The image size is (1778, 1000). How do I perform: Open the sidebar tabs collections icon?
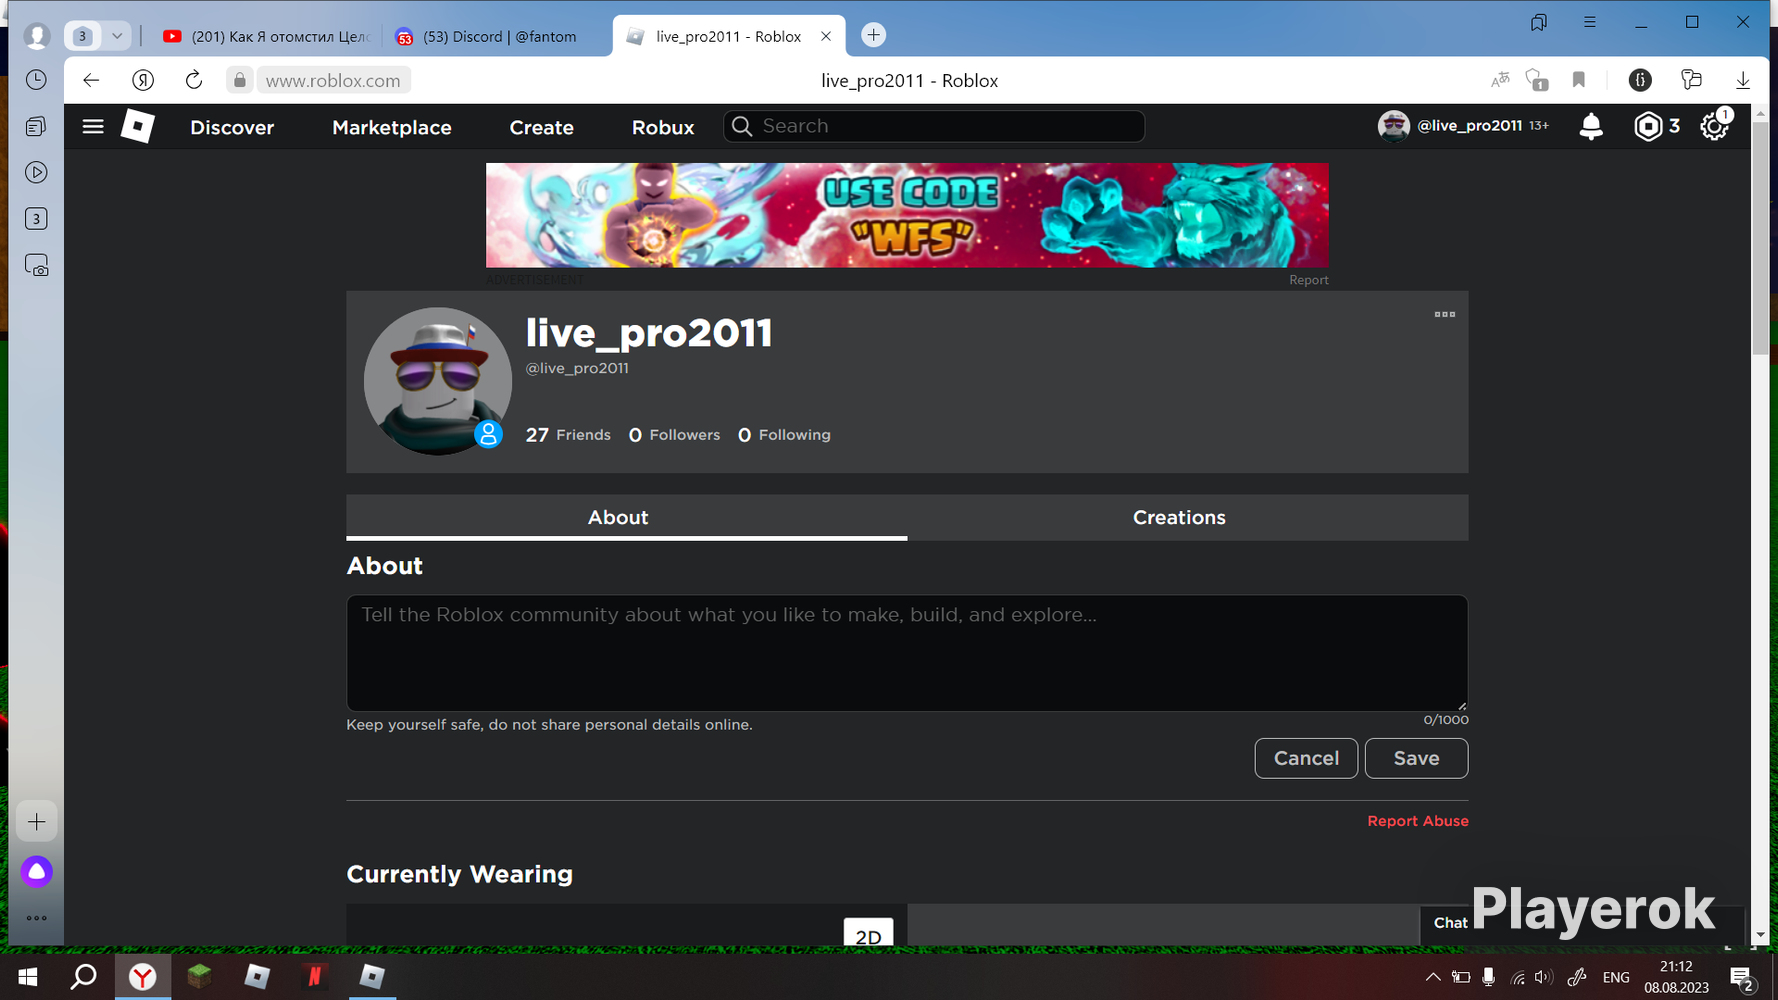[36, 127]
